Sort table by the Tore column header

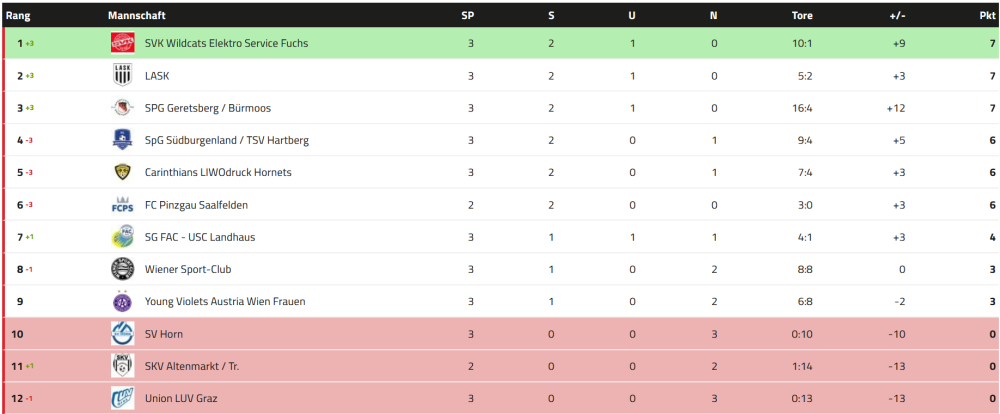point(802,16)
